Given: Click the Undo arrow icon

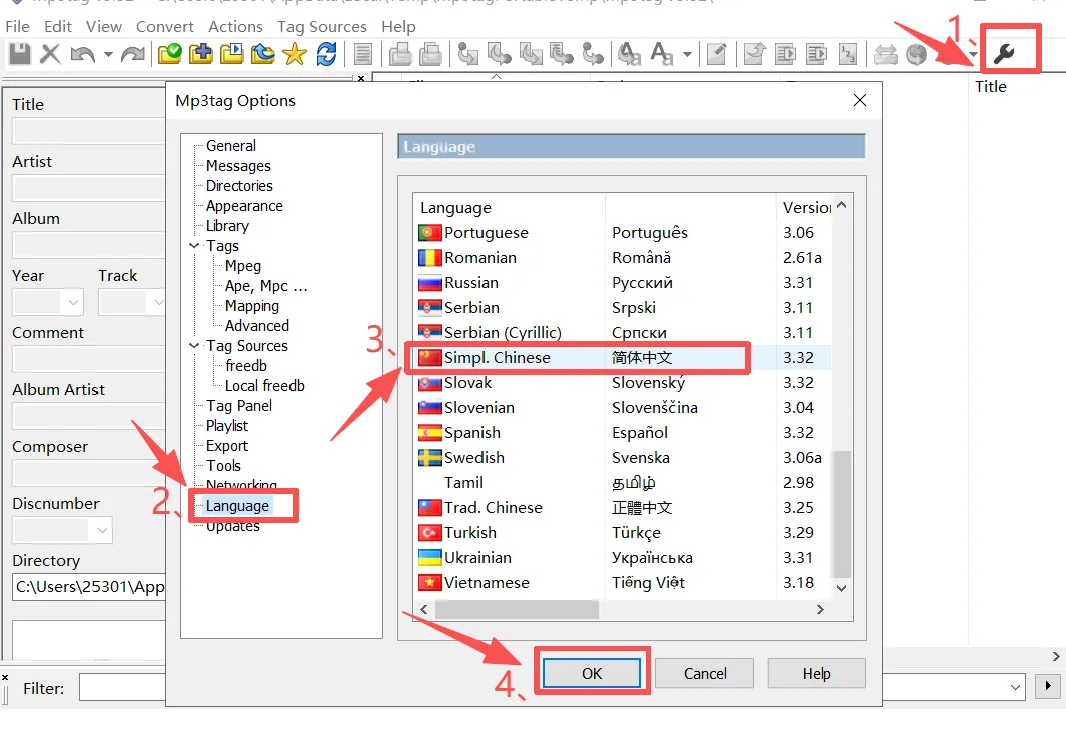Looking at the screenshot, I should [x=82, y=54].
